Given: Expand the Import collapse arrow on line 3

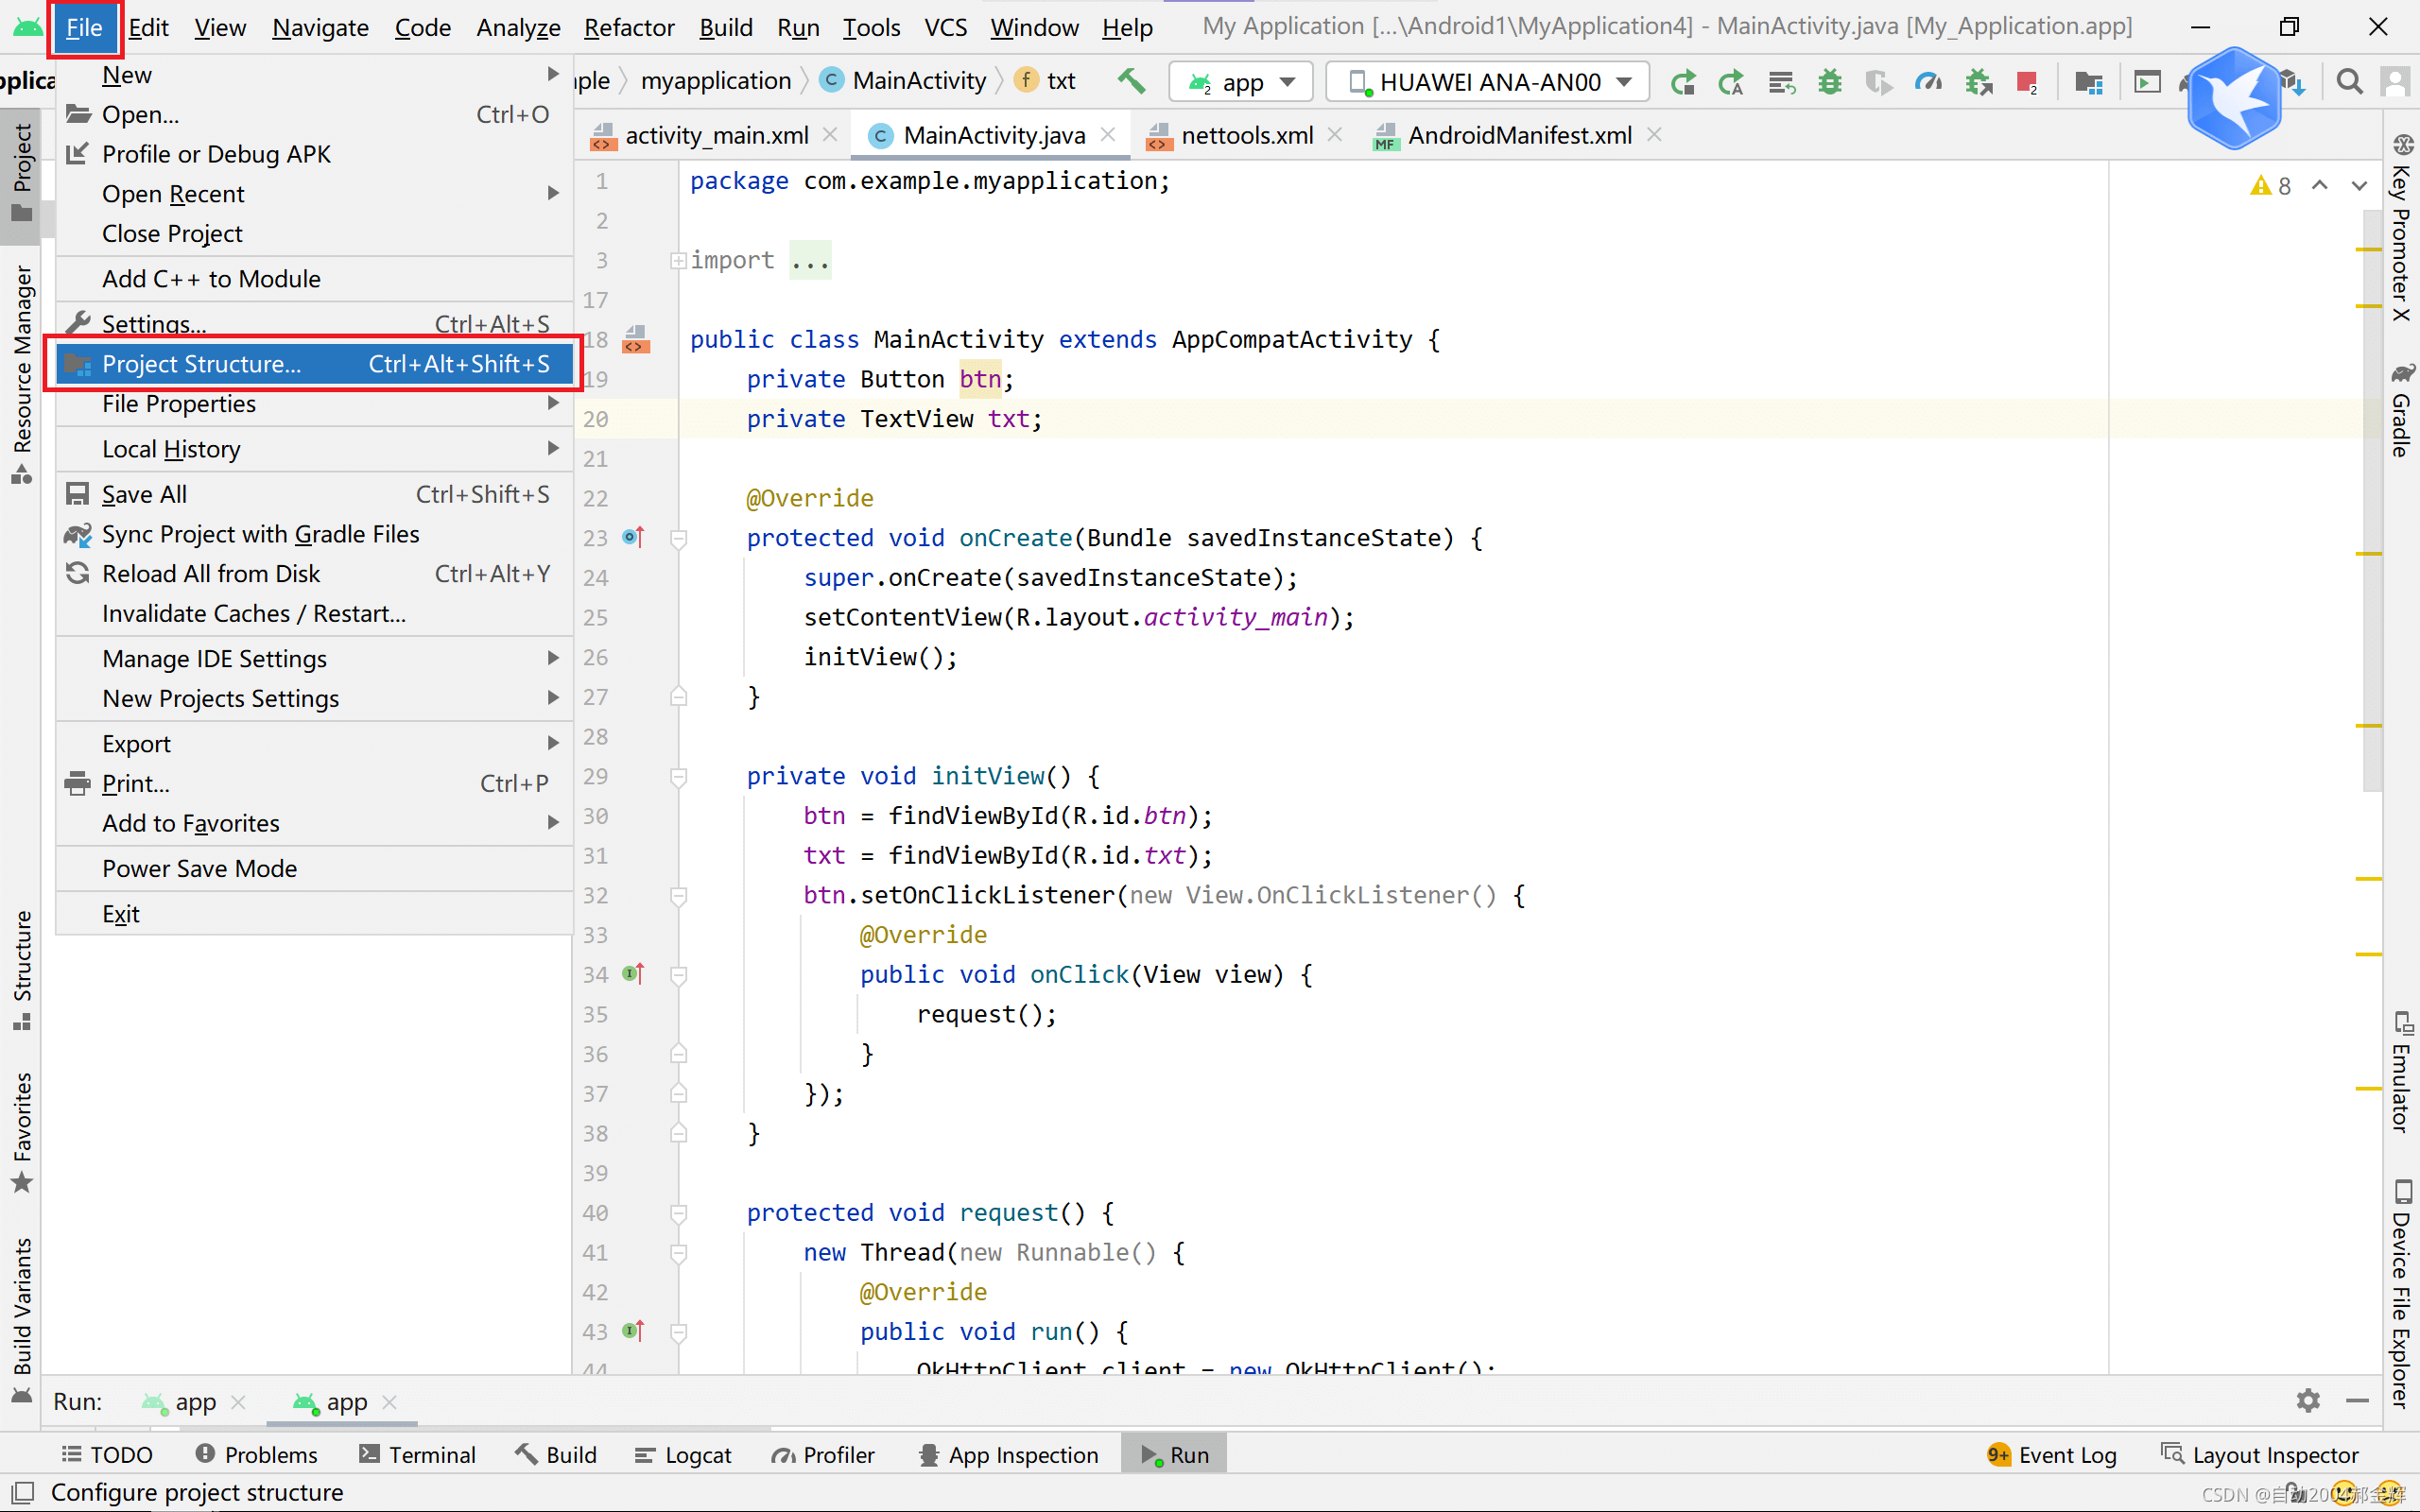Looking at the screenshot, I should click(x=676, y=260).
